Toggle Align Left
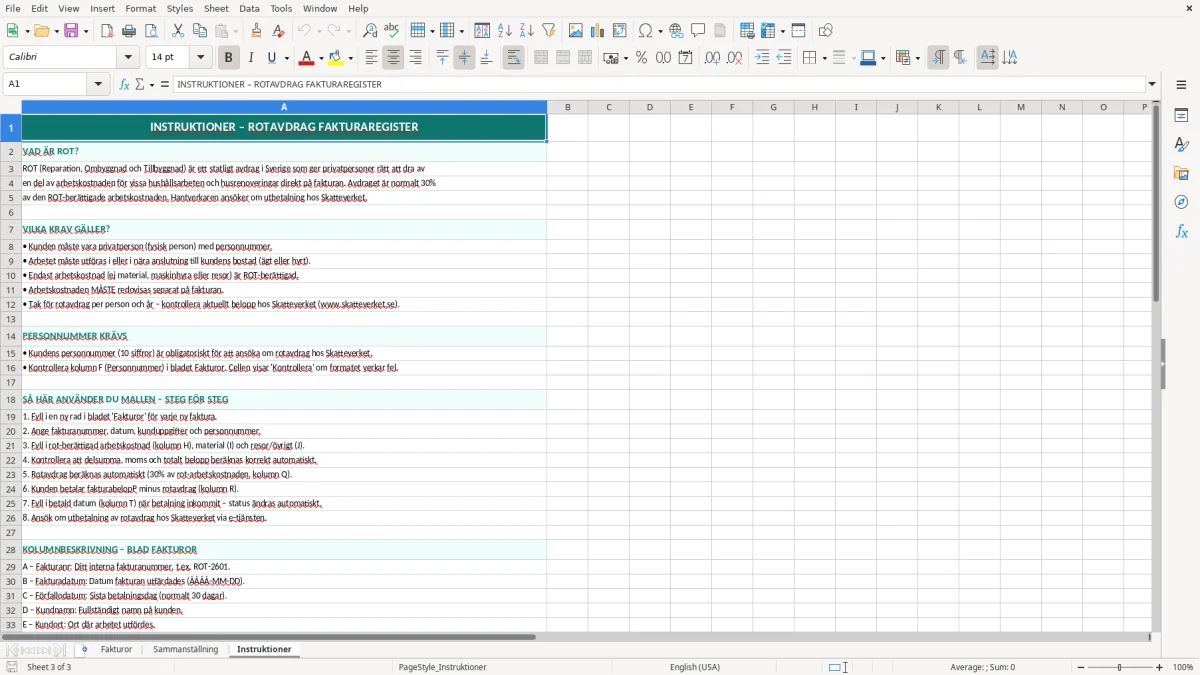 pyautogui.click(x=371, y=58)
